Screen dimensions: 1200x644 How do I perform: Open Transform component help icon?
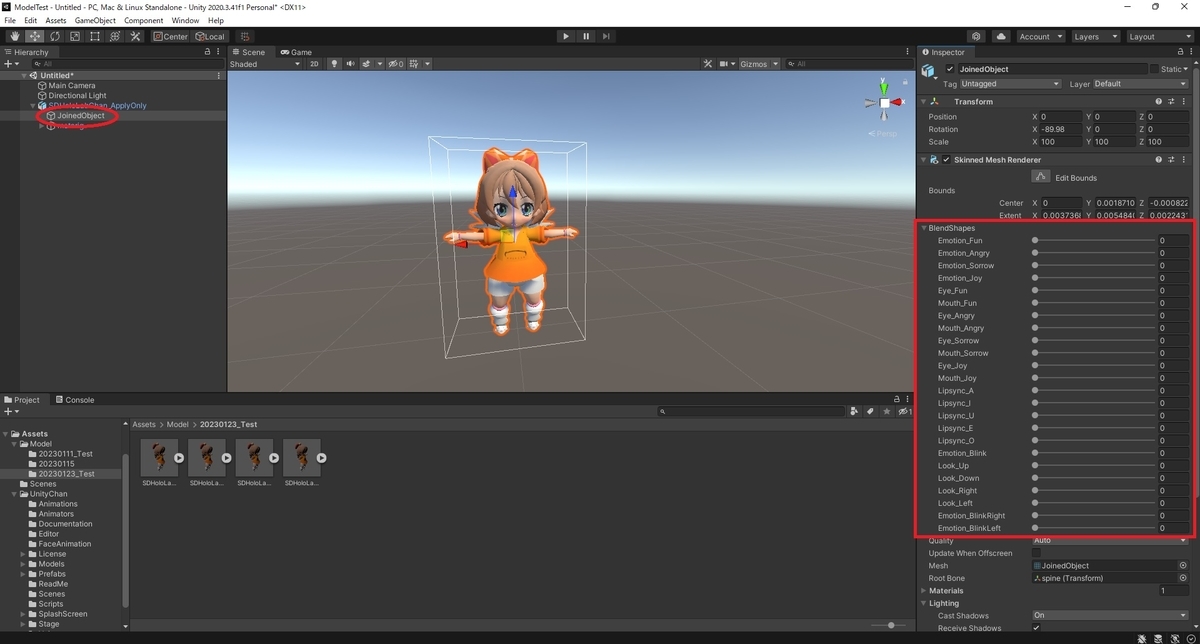click(1159, 101)
